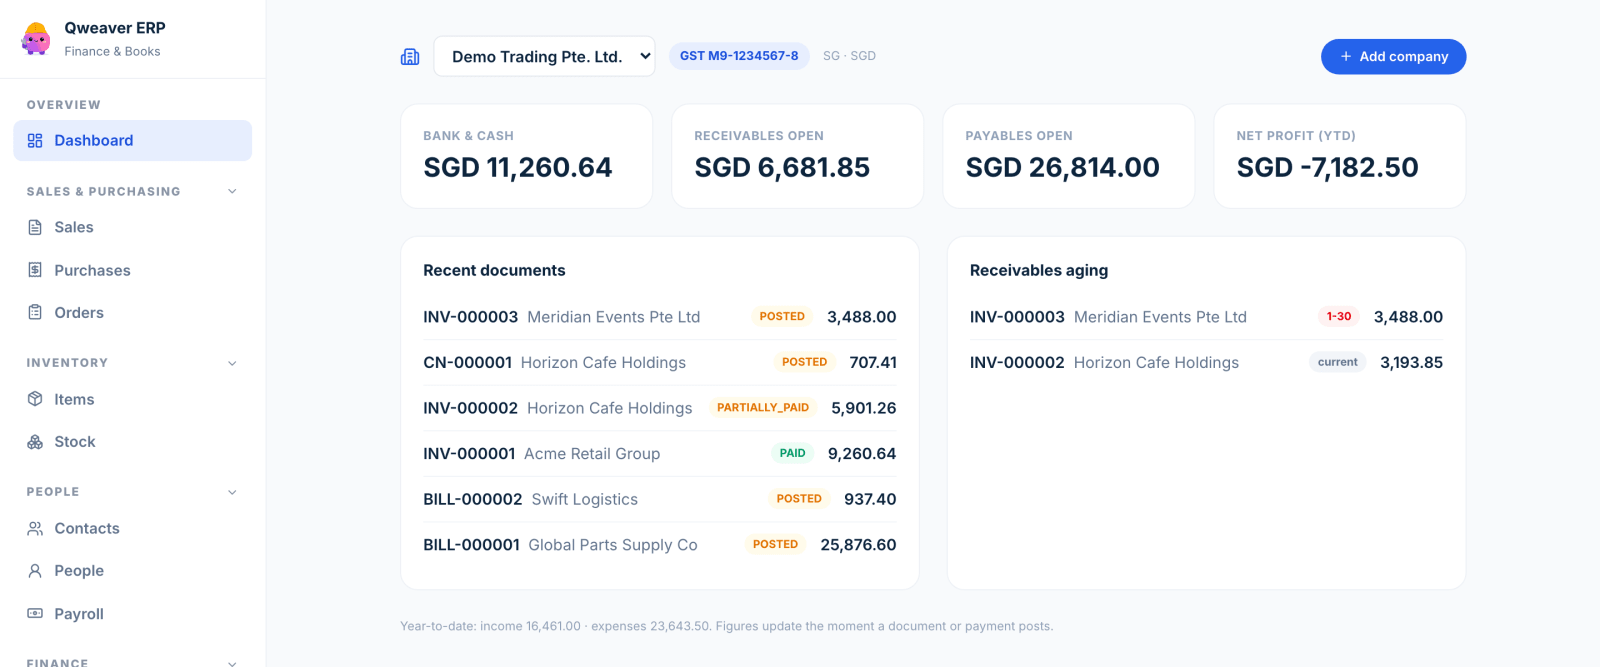Collapse the Inventory section
This screenshot has height=667, width=1600.
click(232, 363)
